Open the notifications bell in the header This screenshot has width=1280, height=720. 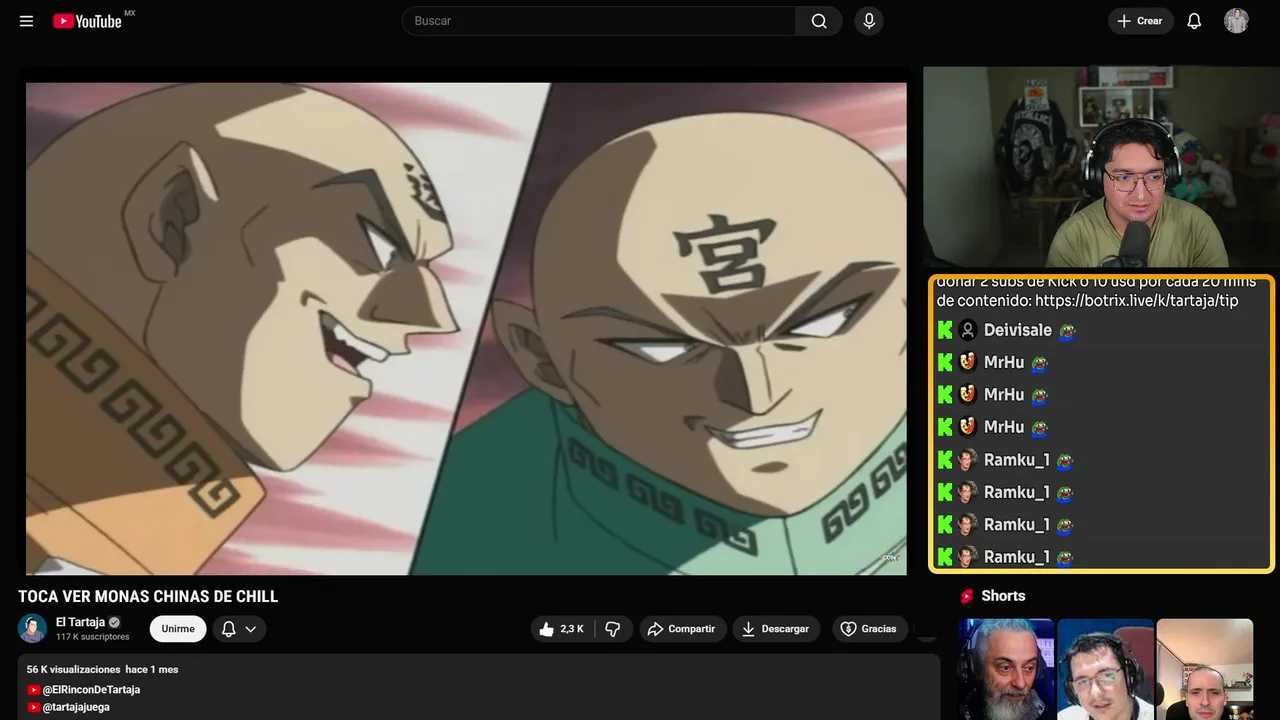(1194, 21)
